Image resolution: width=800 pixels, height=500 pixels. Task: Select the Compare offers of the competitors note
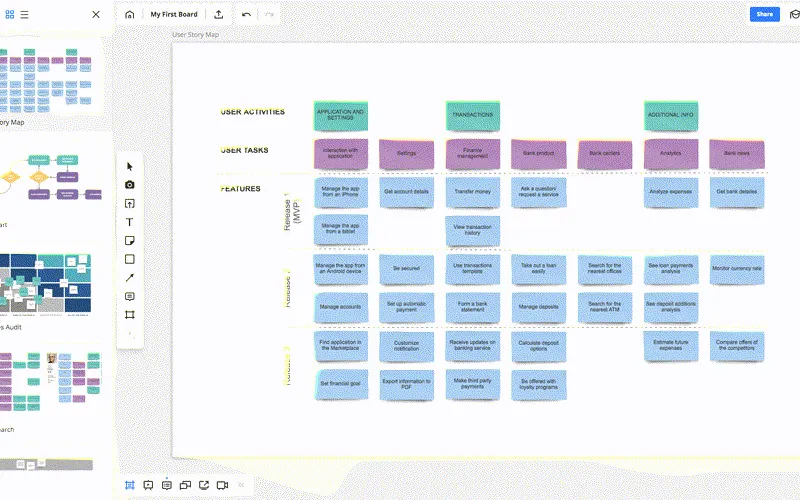[737, 346]
